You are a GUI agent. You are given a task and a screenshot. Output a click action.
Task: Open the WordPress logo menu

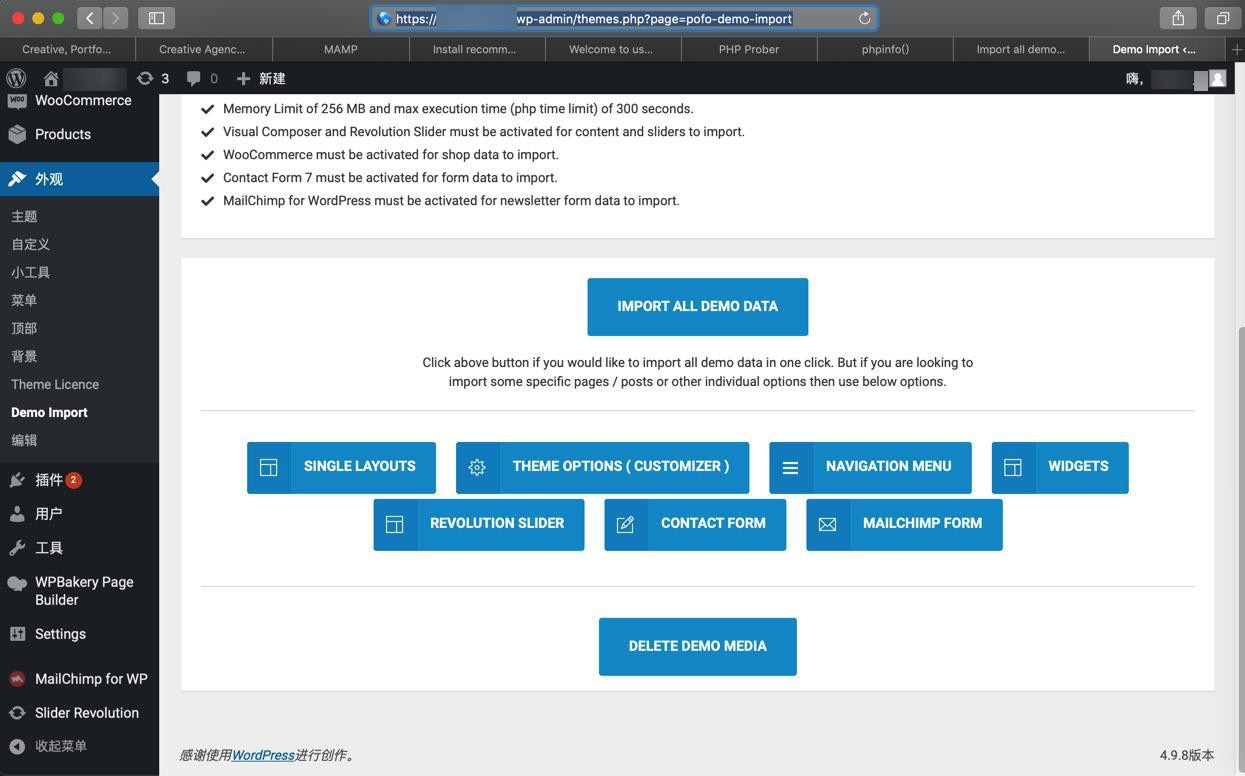click(16, 78)
